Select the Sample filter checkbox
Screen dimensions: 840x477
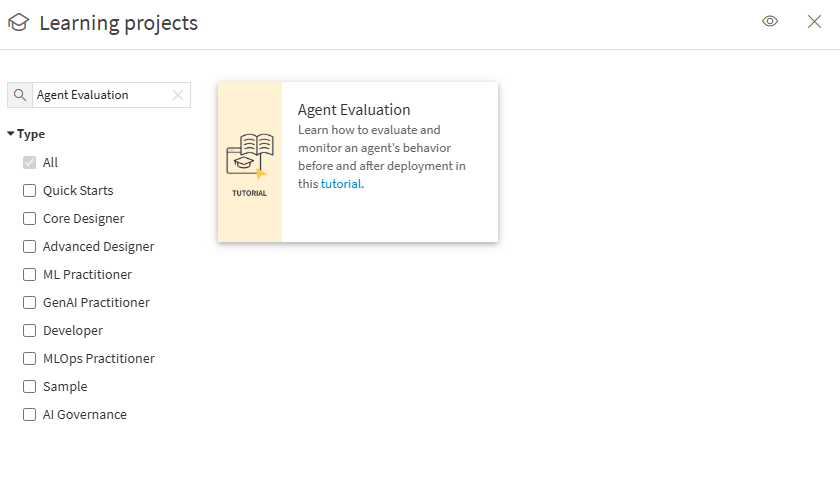point(30,386)
